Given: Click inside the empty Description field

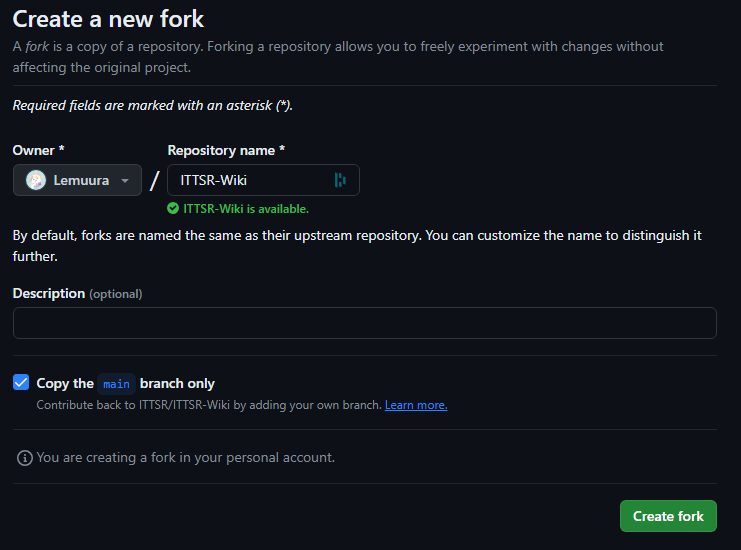Looking at the screenshot, I should coord(365,323).
